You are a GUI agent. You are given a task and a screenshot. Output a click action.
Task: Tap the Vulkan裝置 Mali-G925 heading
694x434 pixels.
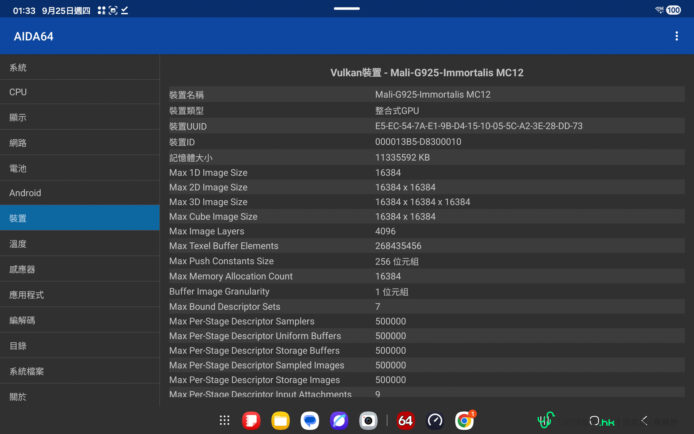click(x=427, y=73)
